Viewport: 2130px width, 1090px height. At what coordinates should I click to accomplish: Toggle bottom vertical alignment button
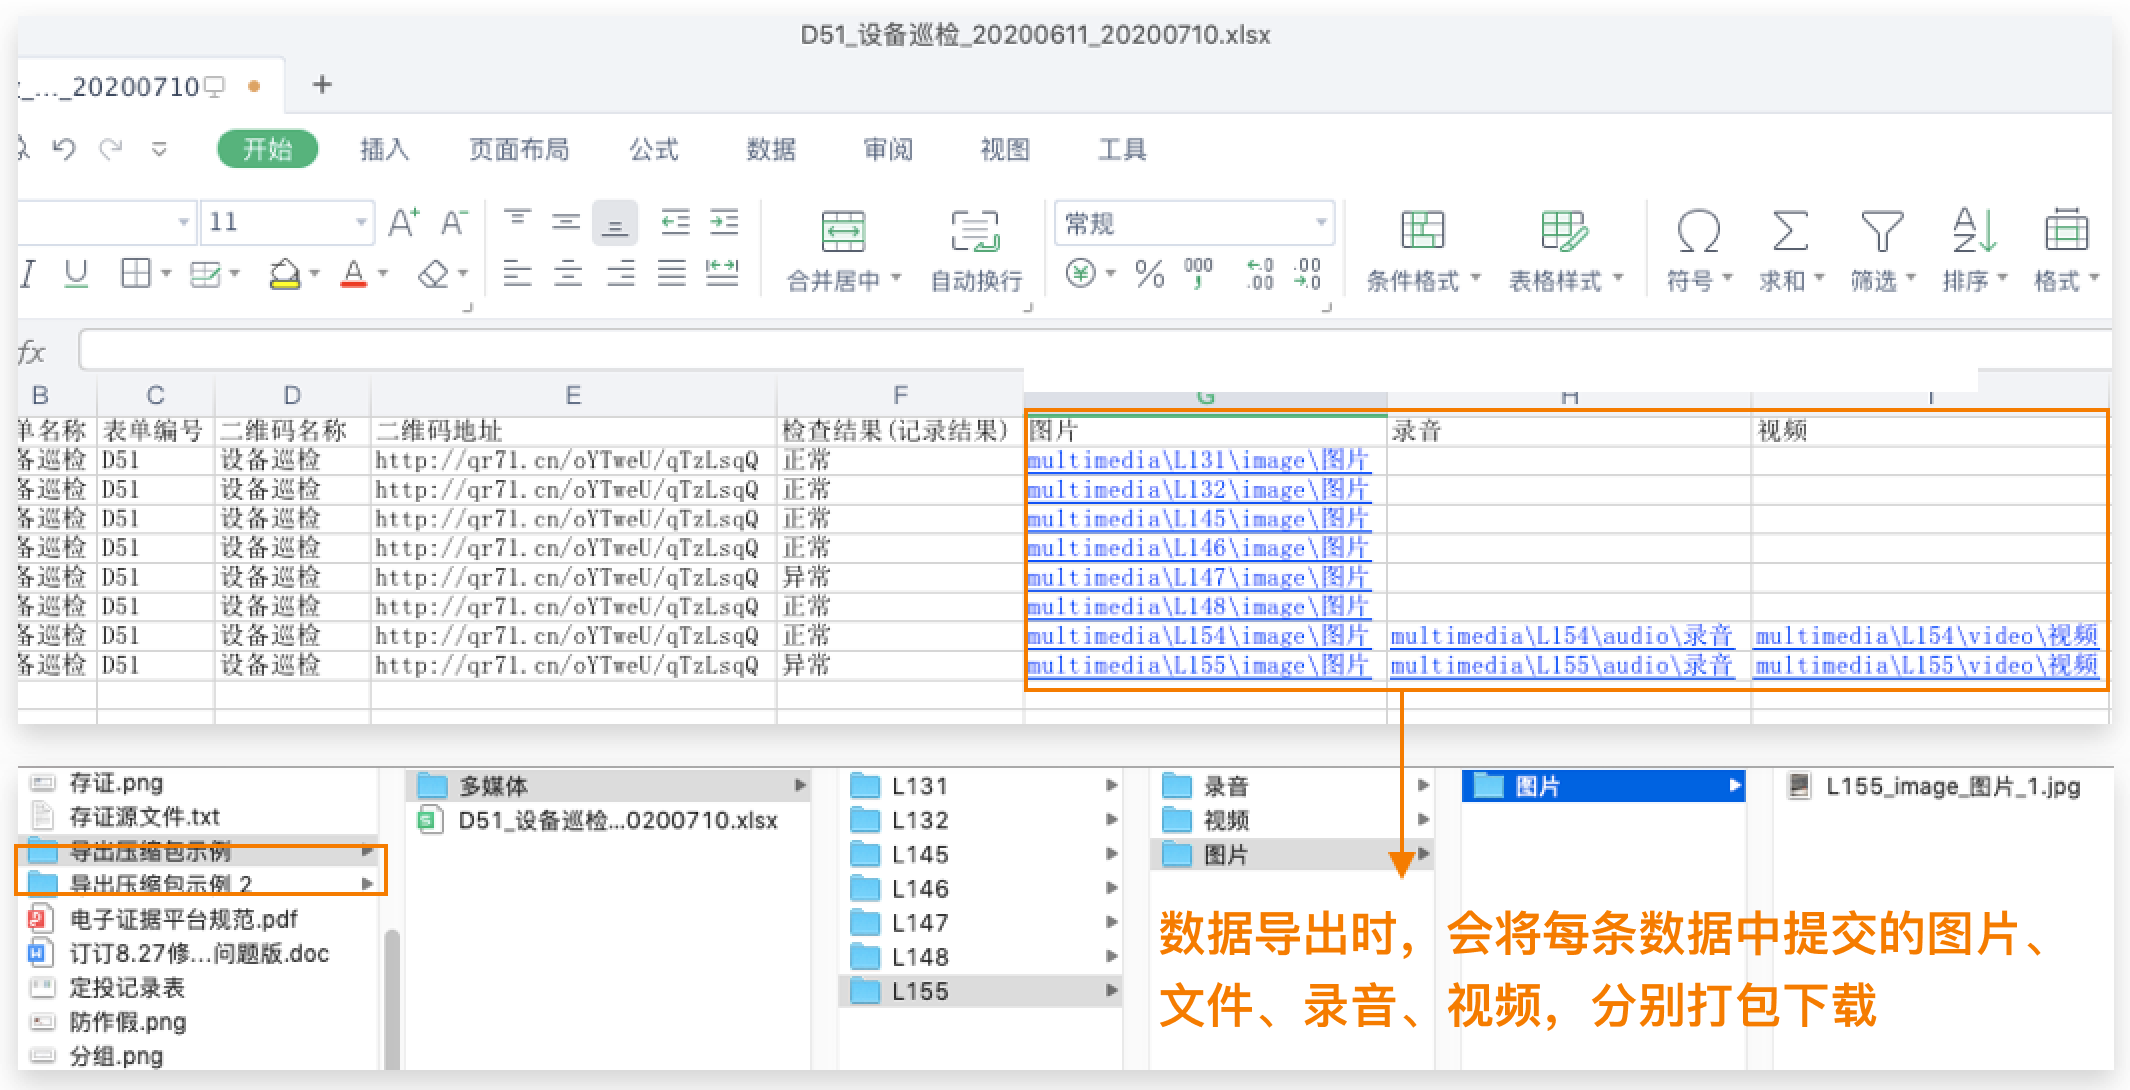pyautogui.click(x=615, y=223)
